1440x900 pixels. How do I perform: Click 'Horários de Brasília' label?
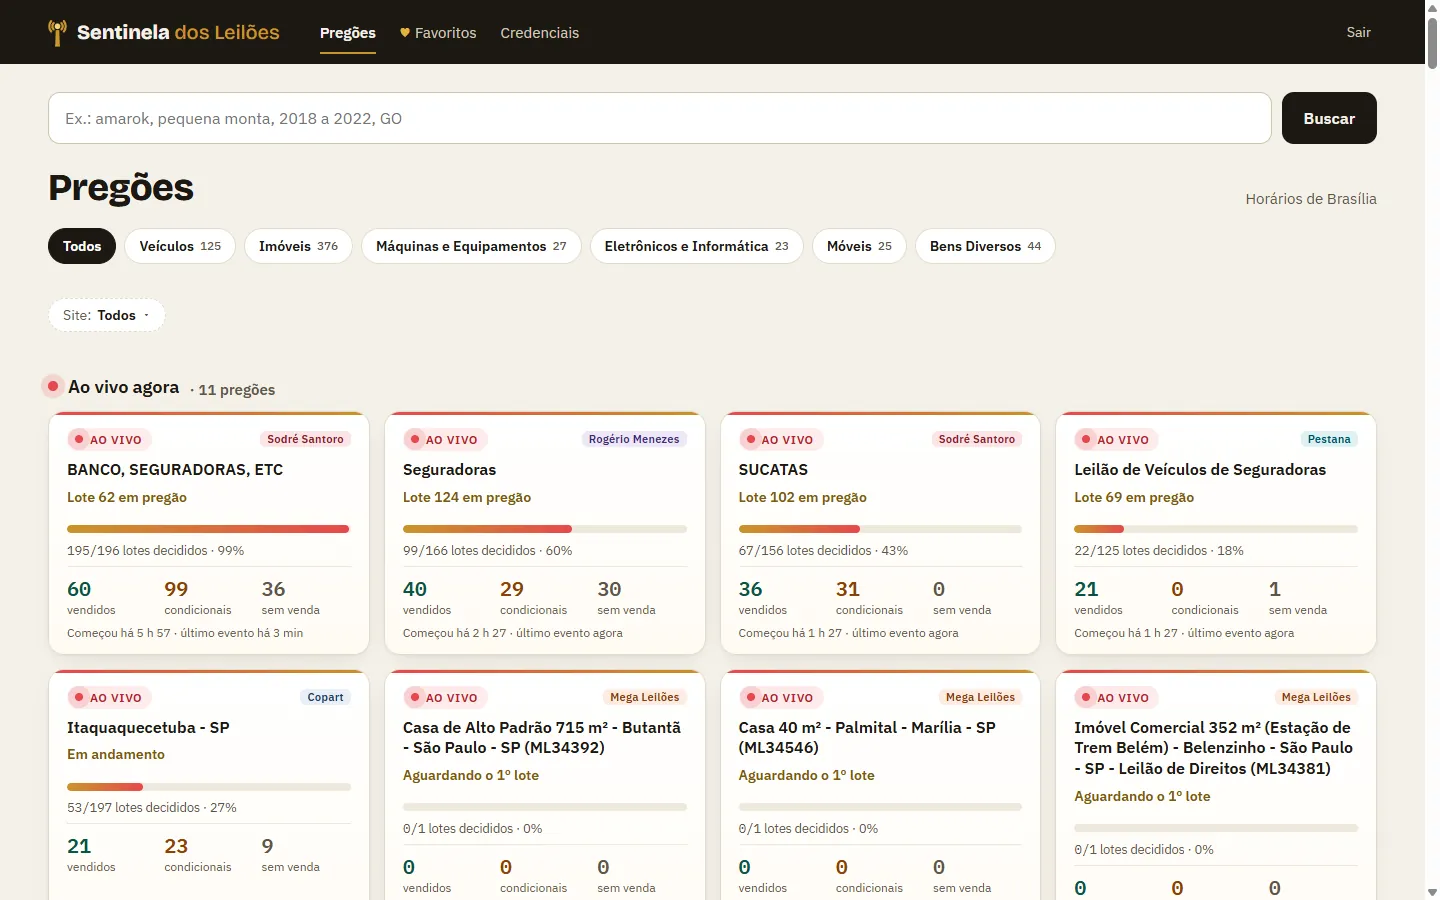click(x=1311, y=199)
